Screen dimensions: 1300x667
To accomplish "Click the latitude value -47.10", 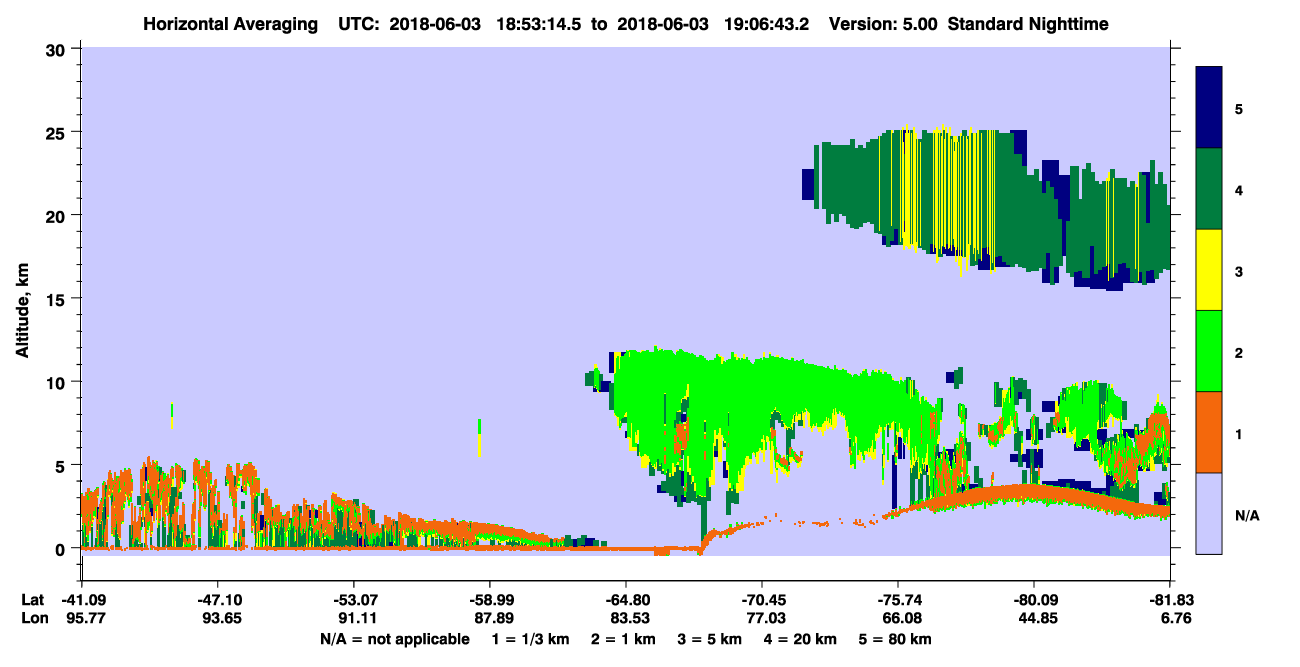I will pyautogui.click(x=218, y=600).
